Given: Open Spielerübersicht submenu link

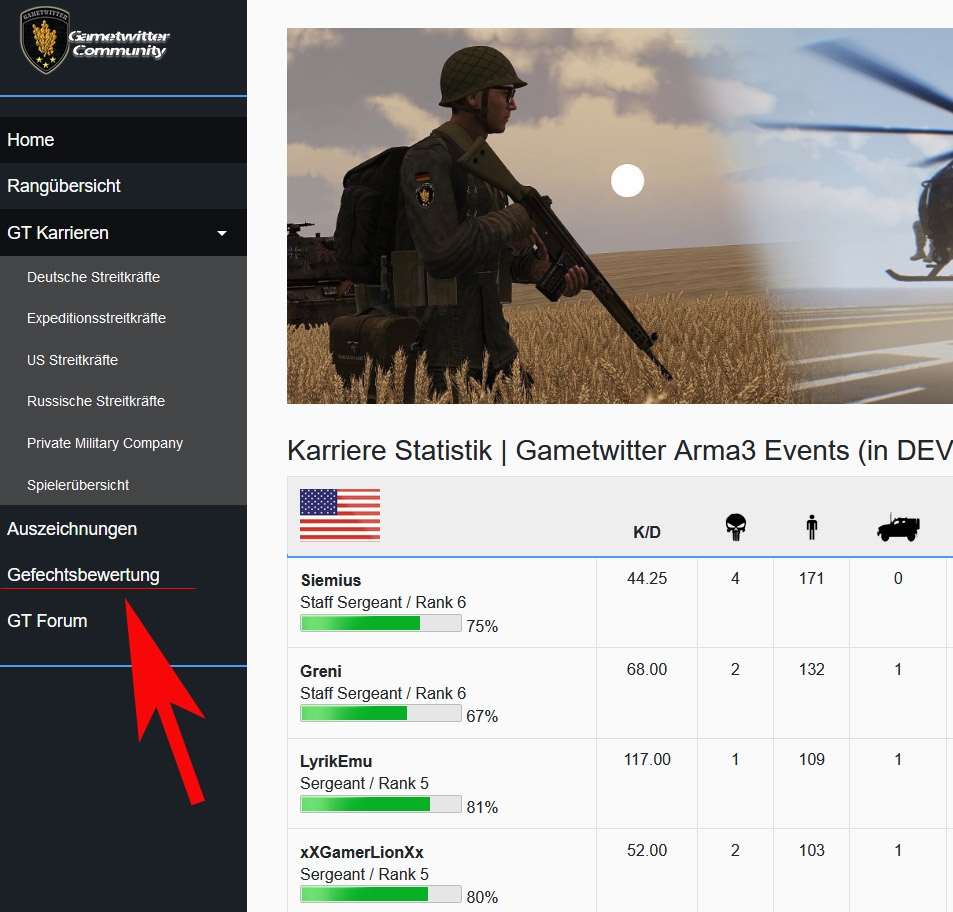Looking at the screenshot, I should click(78, 485).
